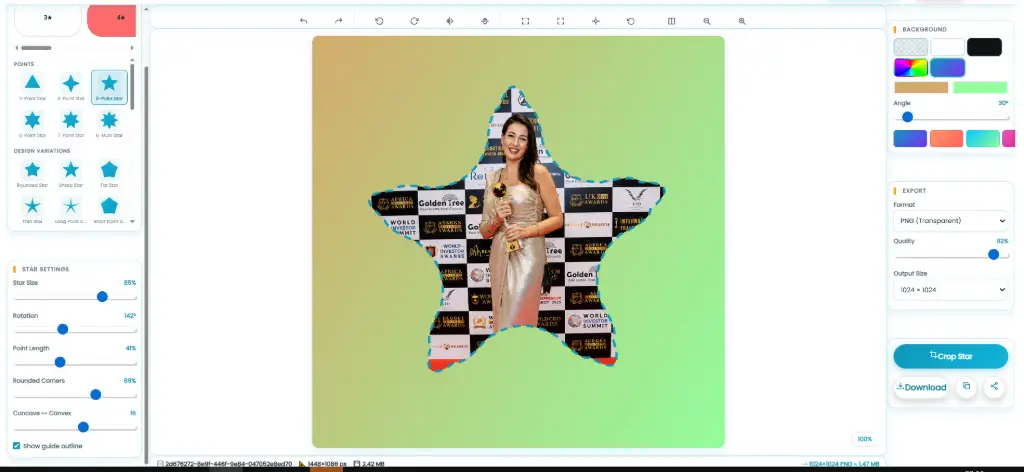The width and height of the screenshot is (1024, 472).
Task: Pick the Rounded Star design variation
Action: pos(33,174)
